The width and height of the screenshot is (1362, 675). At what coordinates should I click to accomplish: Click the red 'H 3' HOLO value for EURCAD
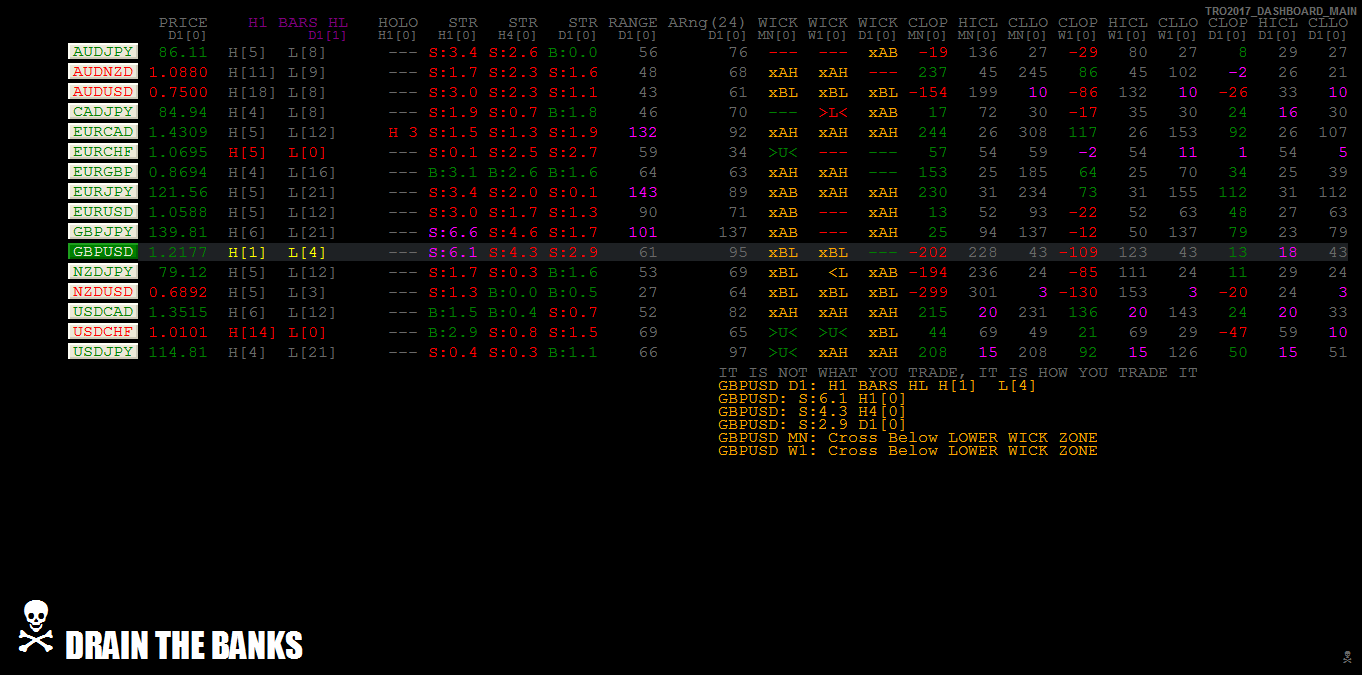tap(403, 132)
